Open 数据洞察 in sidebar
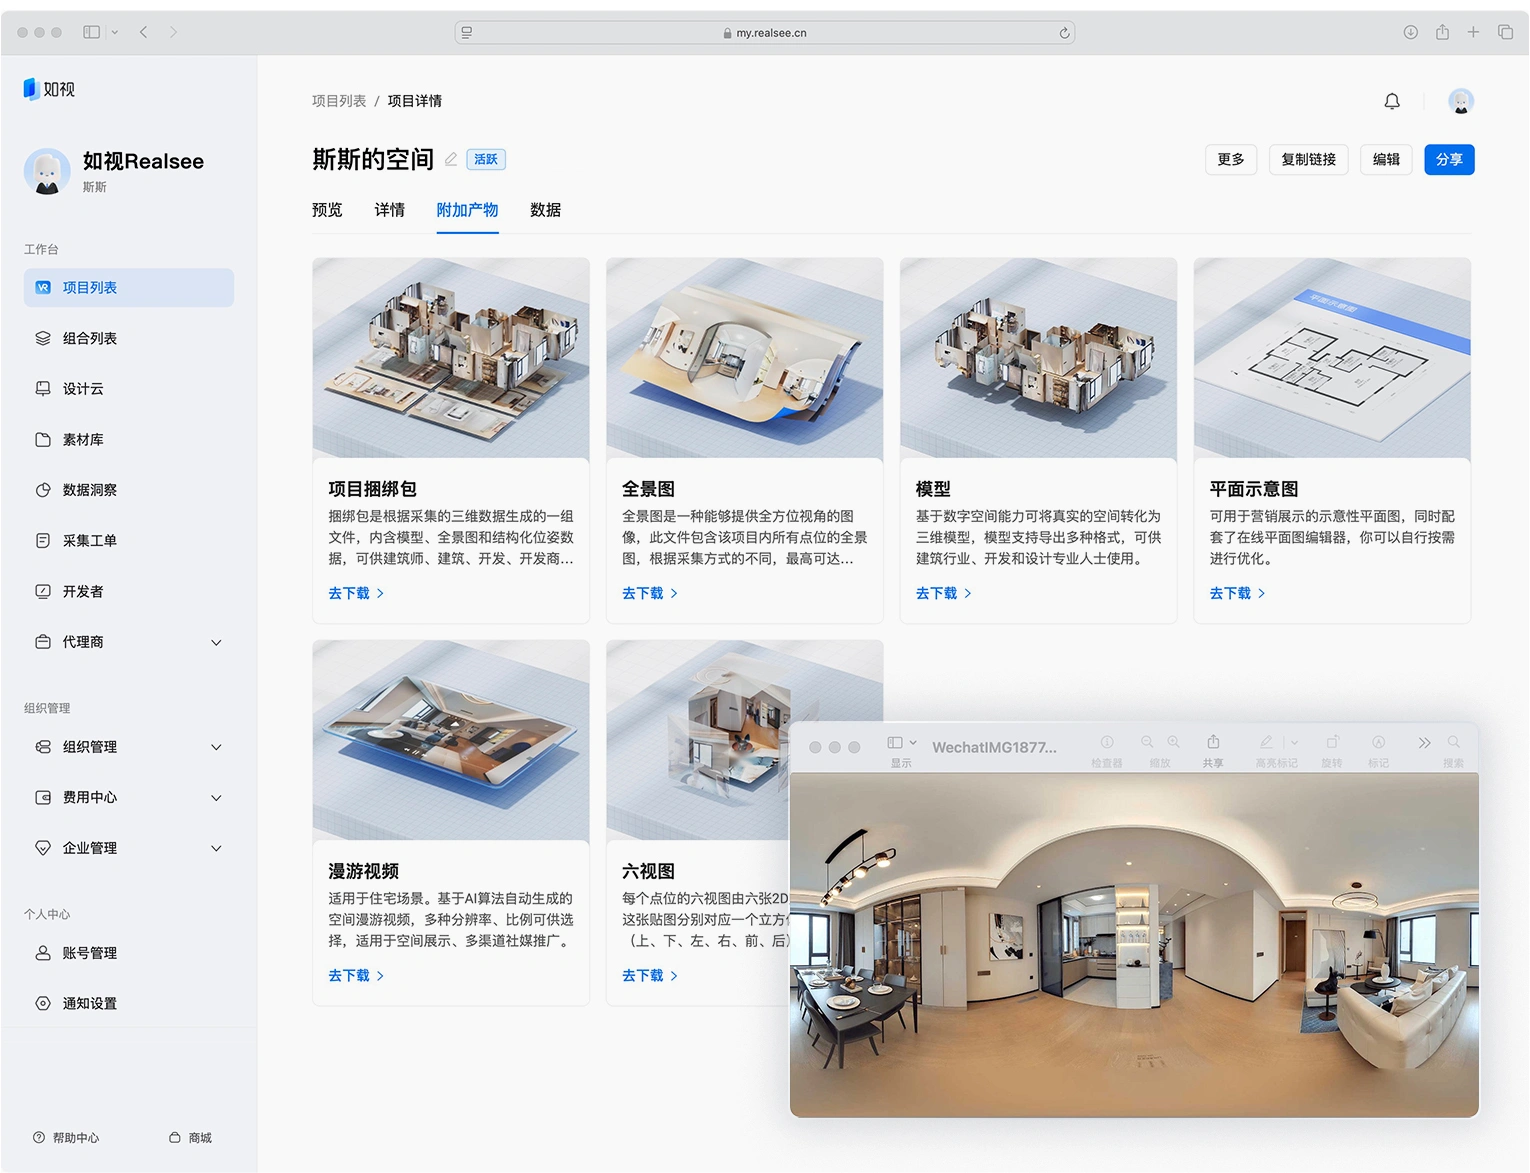The height and width of the screenshot is (1173, 1530). pyautogui.click(x=89, y=490)
